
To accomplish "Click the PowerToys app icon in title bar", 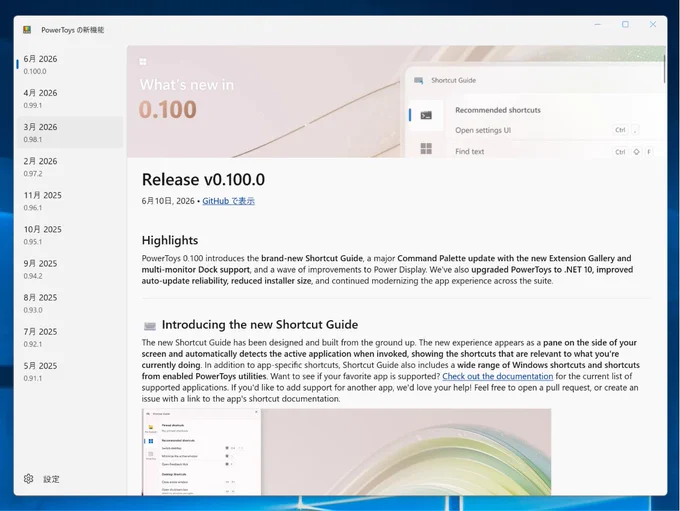I will 27,29.
